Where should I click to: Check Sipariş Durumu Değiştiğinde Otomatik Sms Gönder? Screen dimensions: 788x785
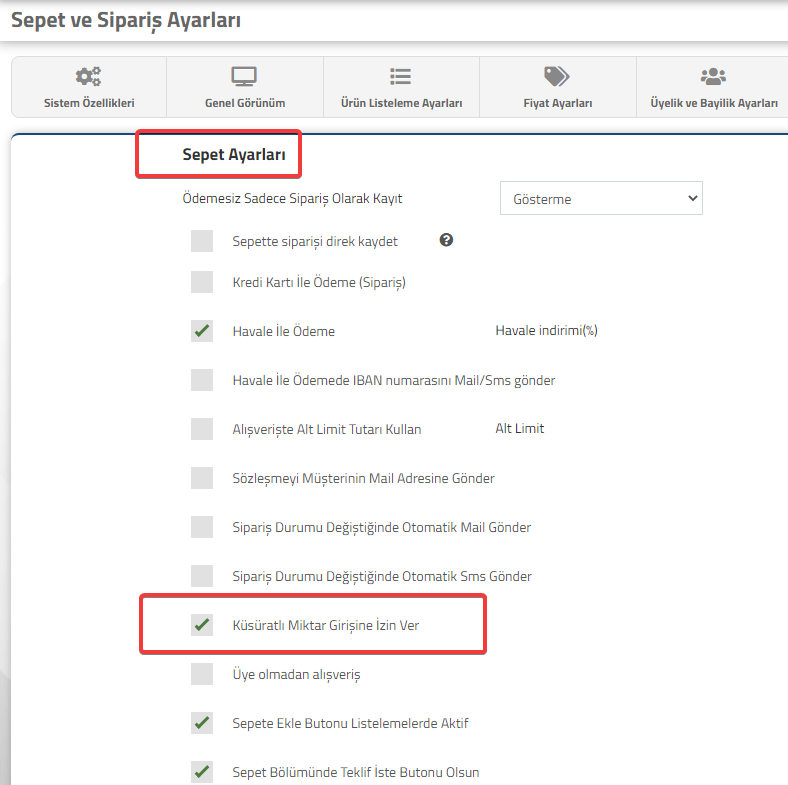202,576
